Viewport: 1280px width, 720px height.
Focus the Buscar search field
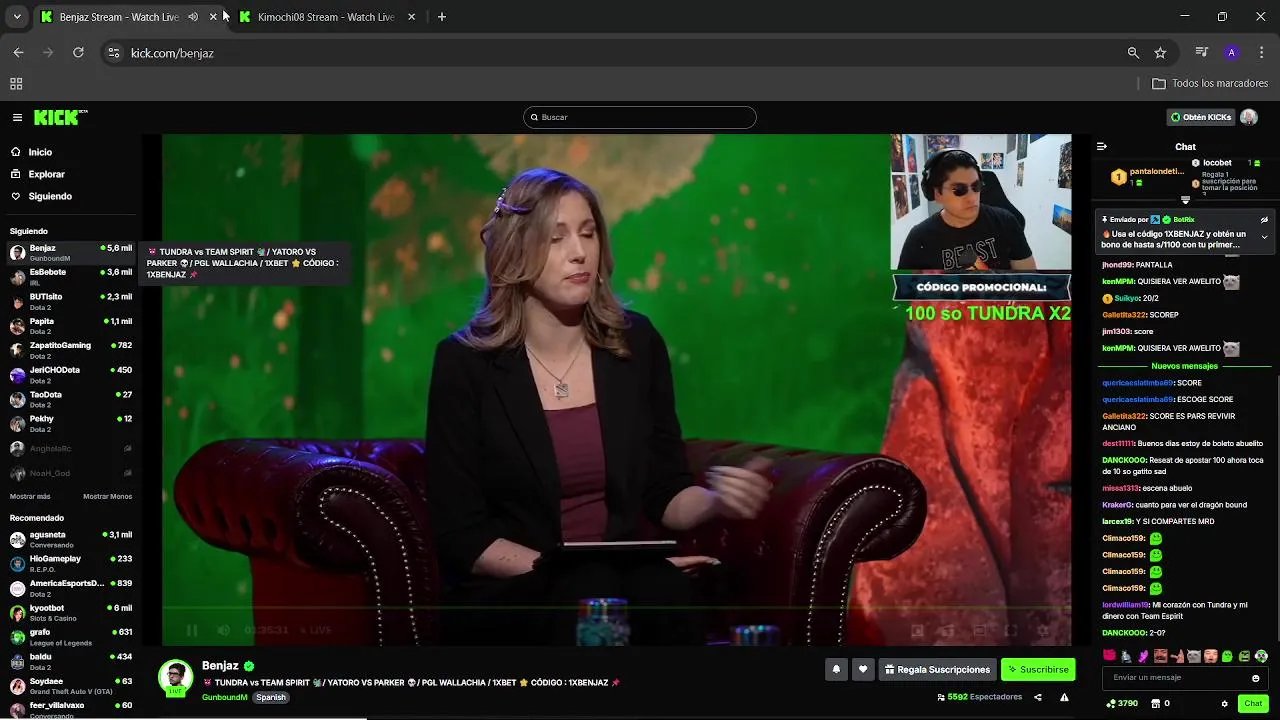[640, 117]
